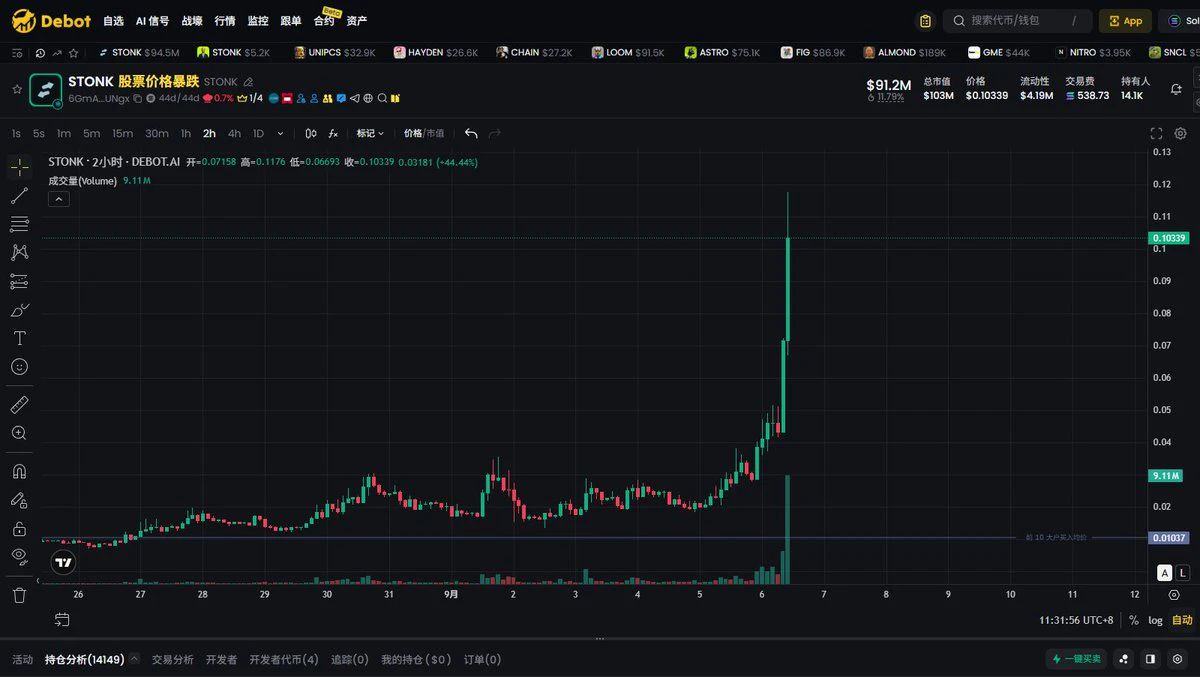Open indicators with the fx icon
Screen dimensions: 1200x677
[x=333, y=133]
